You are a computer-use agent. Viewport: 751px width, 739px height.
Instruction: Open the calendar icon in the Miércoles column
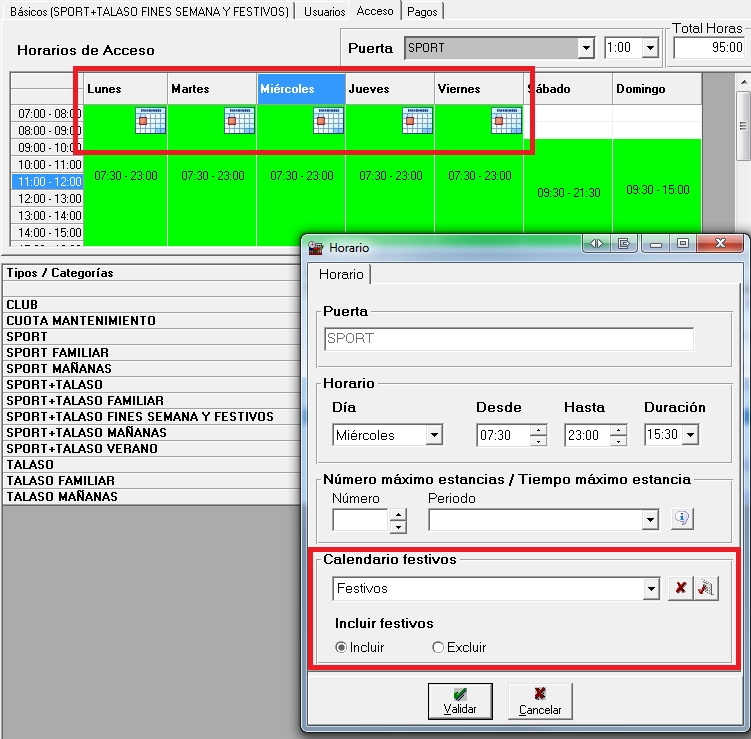click(x=329, y=120)
